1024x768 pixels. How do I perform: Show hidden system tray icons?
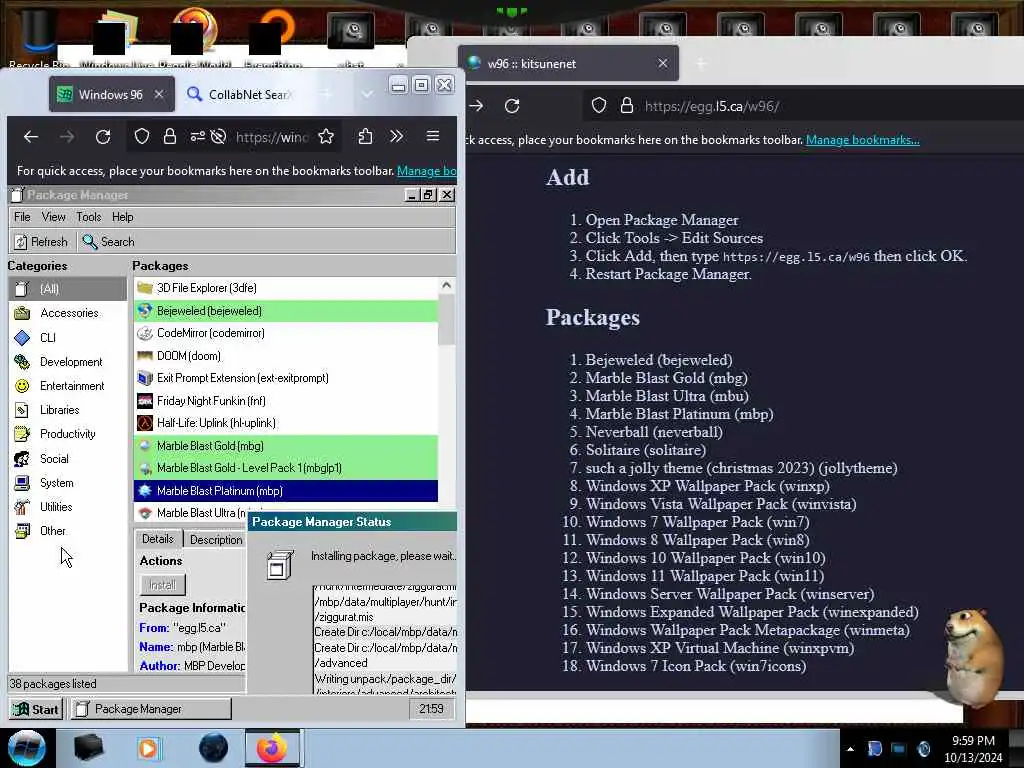coord(850,749)
